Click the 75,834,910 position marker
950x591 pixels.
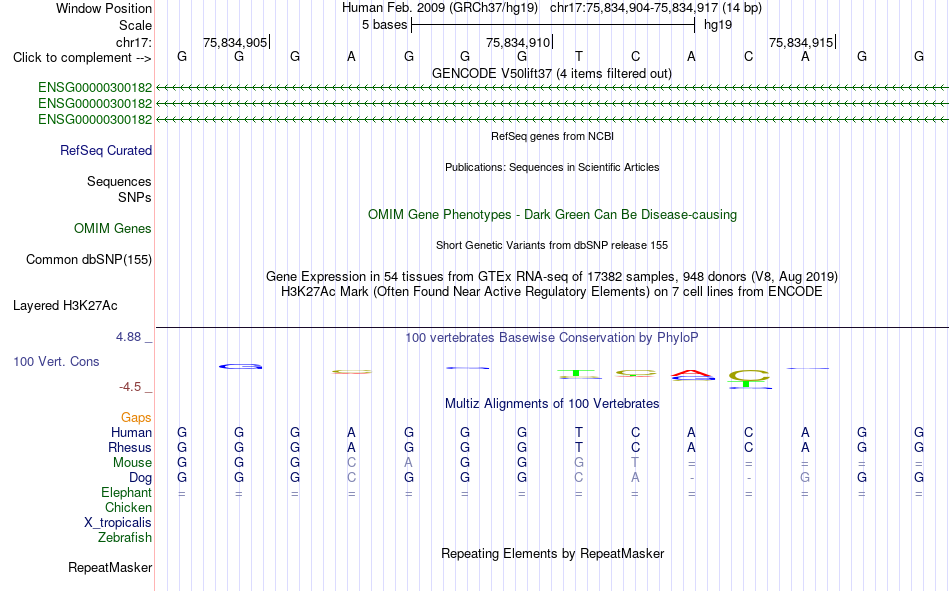pos(518,42)
